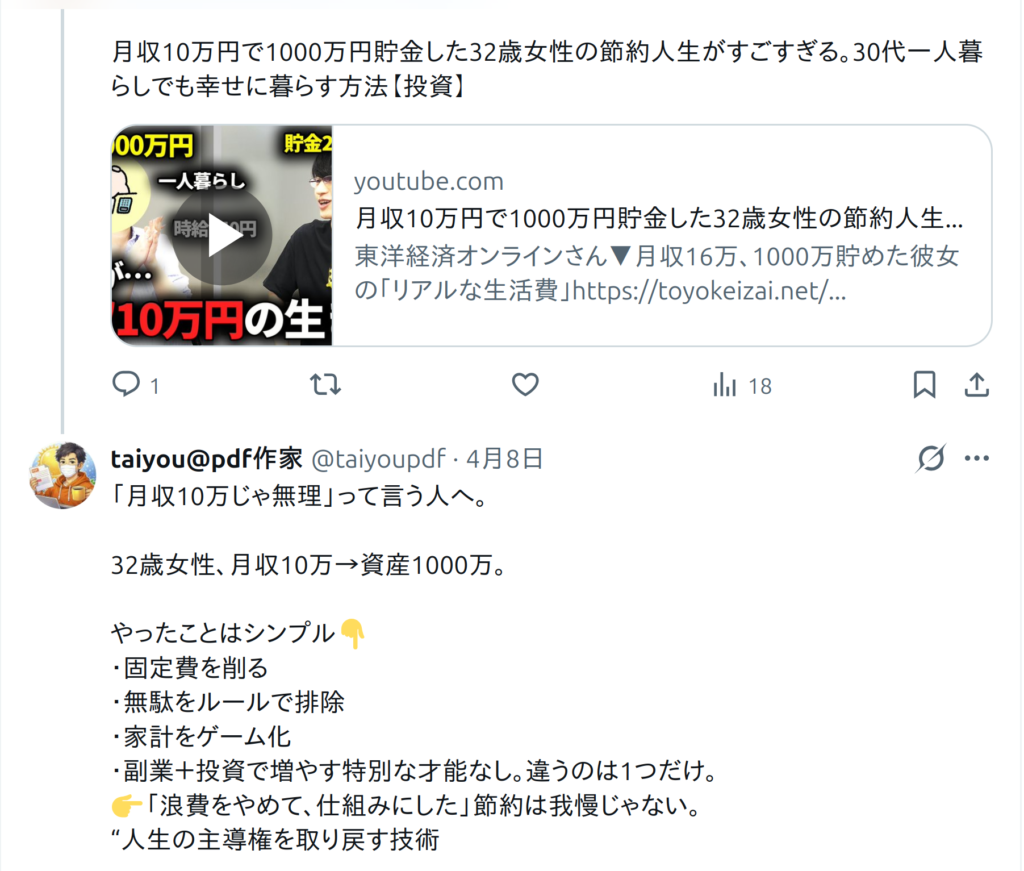Open the three-dot more menu on taiyou's post
This screenshot has width=1024, height=871.
point(977,458)
